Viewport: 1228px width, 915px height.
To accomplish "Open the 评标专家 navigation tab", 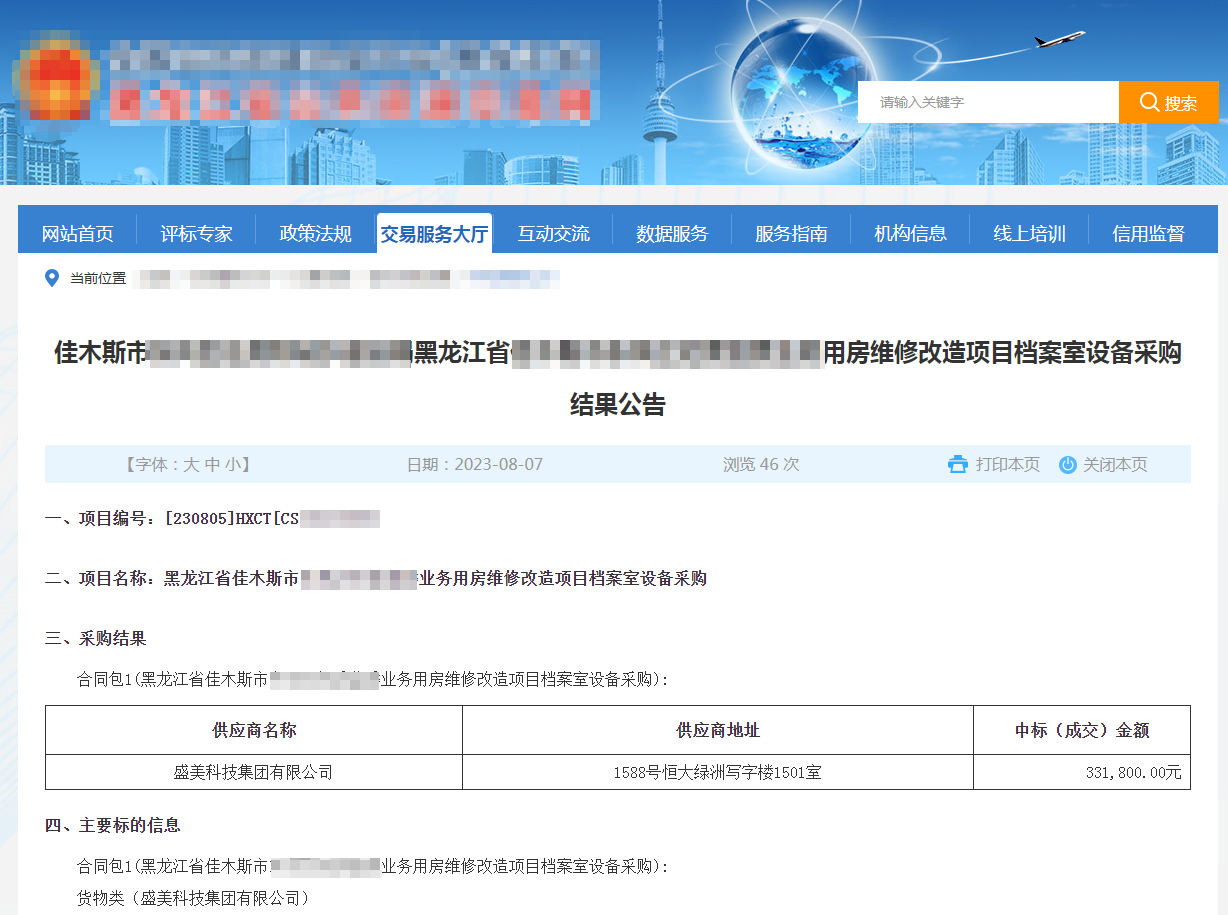I will coord(196,234).
